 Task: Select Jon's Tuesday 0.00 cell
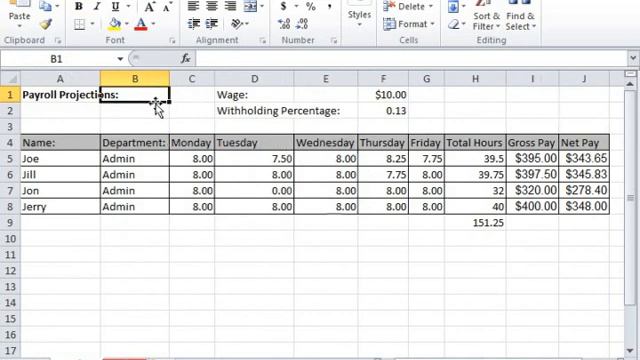pos(254,191)
